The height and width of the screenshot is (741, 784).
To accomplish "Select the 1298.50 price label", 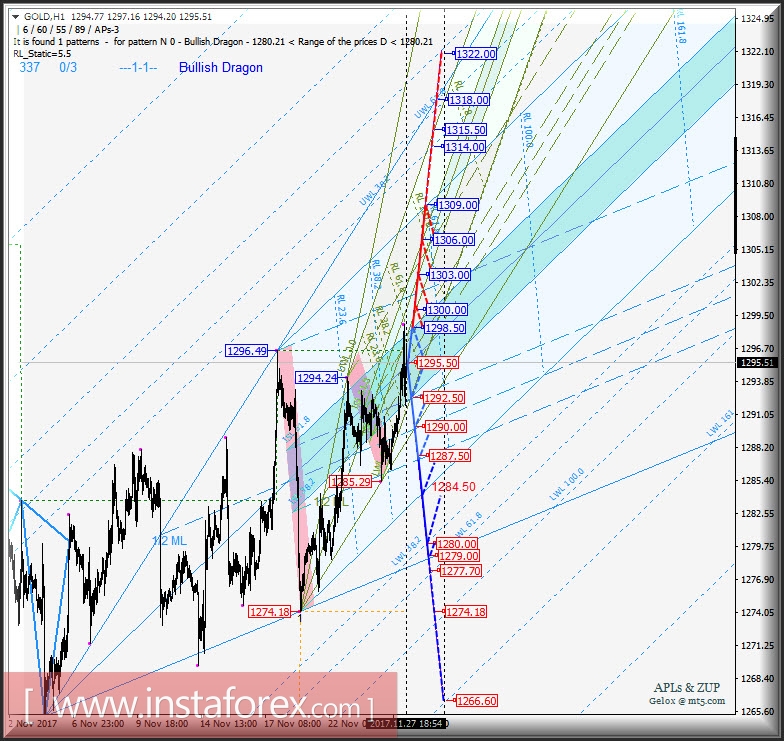I will [x=444, y=328].
